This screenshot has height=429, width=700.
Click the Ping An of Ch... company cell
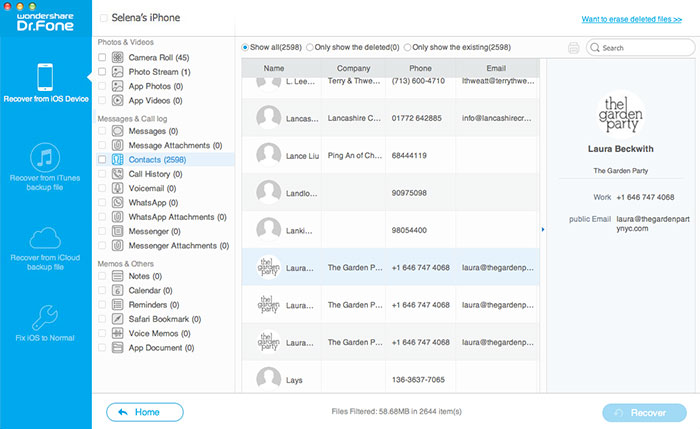(354, 155)
